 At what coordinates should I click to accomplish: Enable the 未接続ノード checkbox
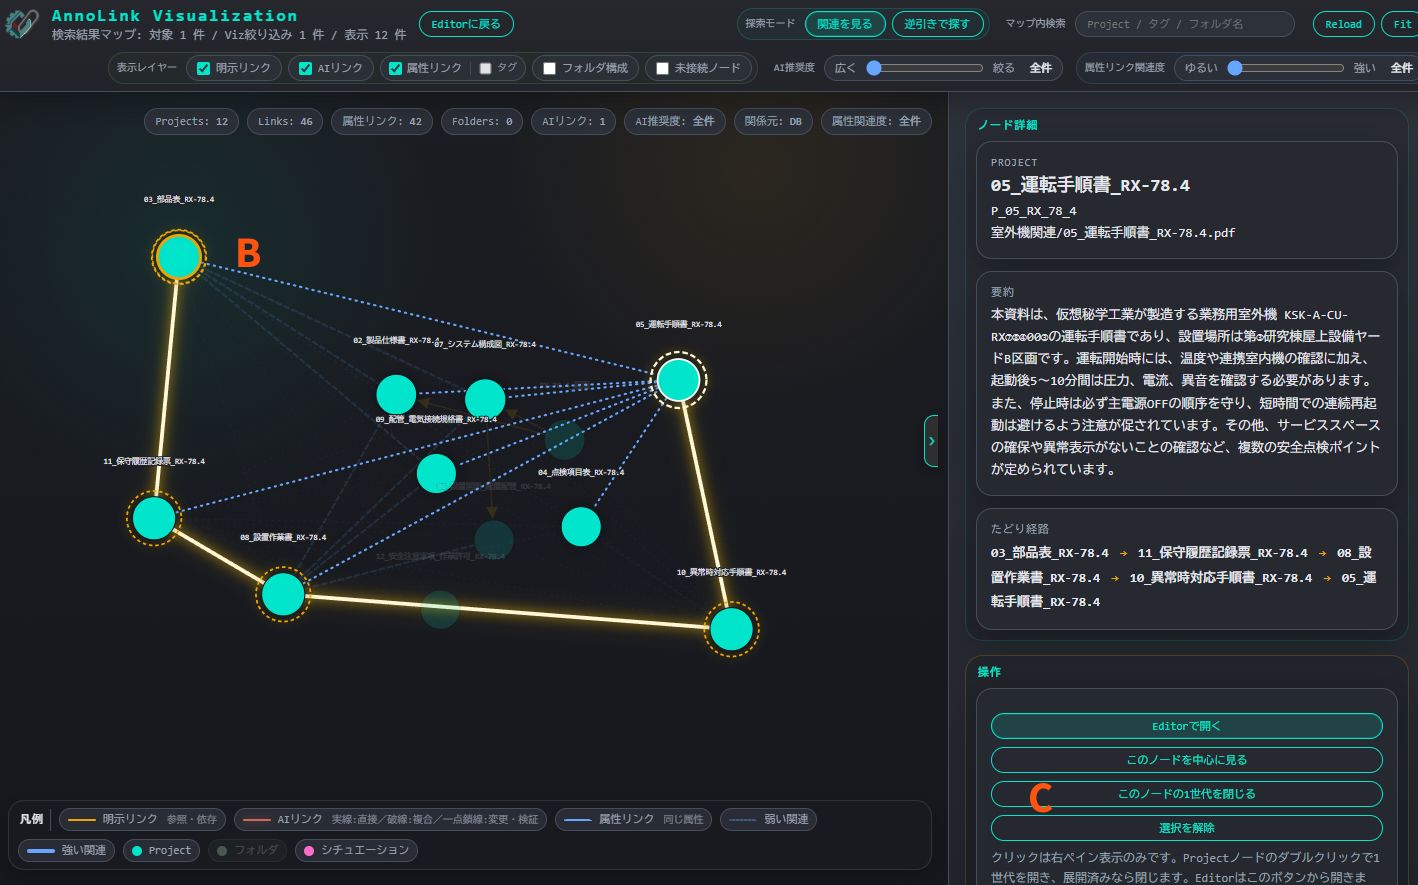(662, 68)
